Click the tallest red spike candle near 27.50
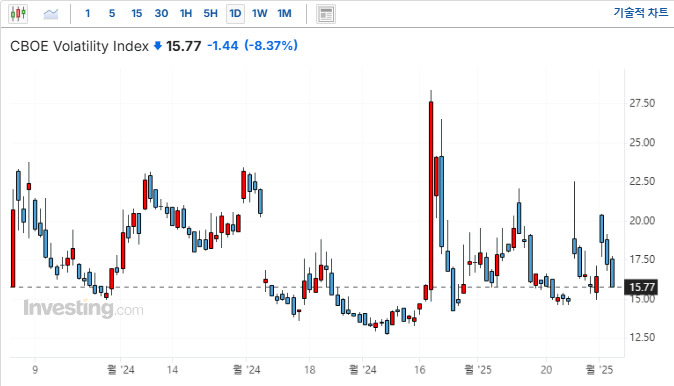 [x=431, y=196]
